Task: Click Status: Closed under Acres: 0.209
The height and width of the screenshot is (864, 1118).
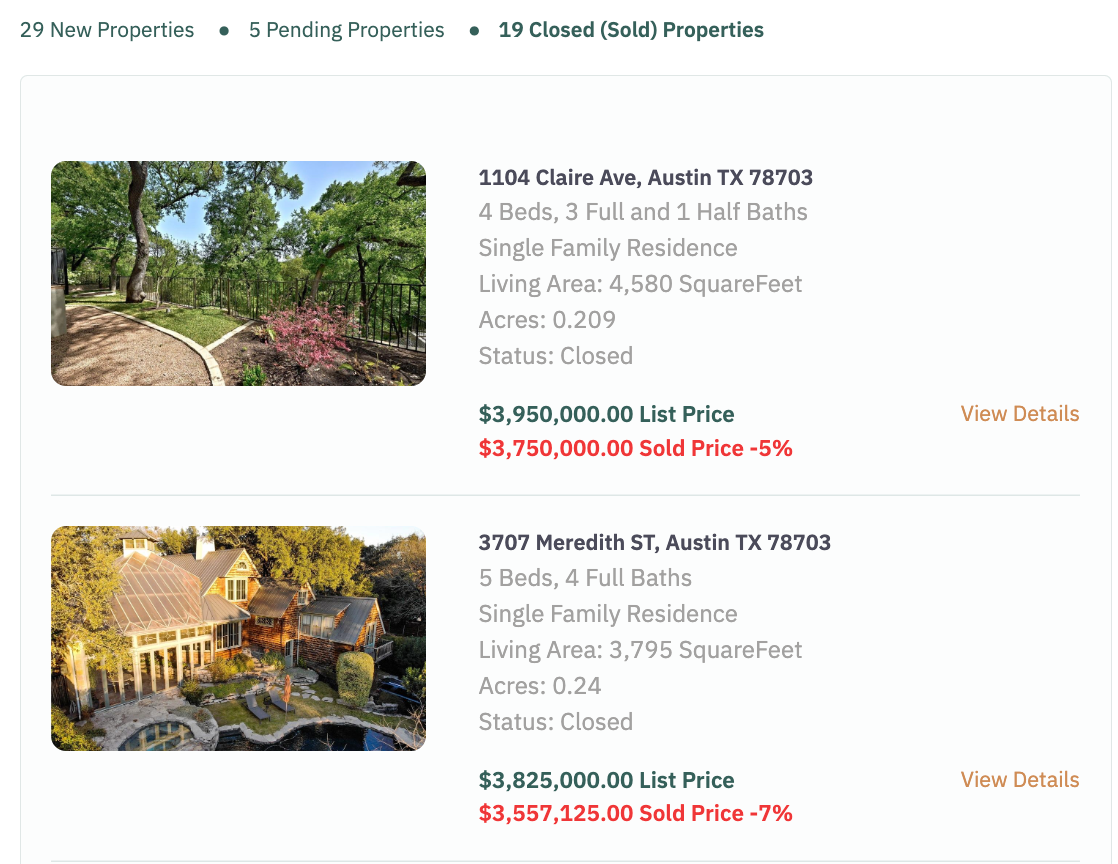Action: (555, 356)
